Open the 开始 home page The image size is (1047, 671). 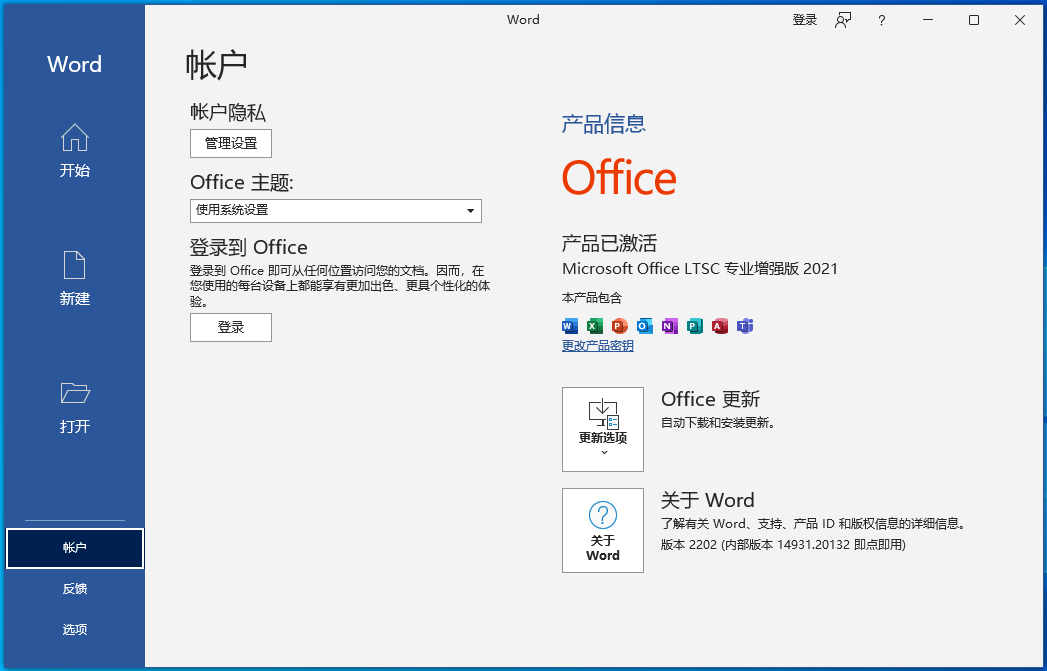pyautogui.click(x=74, y=151)
